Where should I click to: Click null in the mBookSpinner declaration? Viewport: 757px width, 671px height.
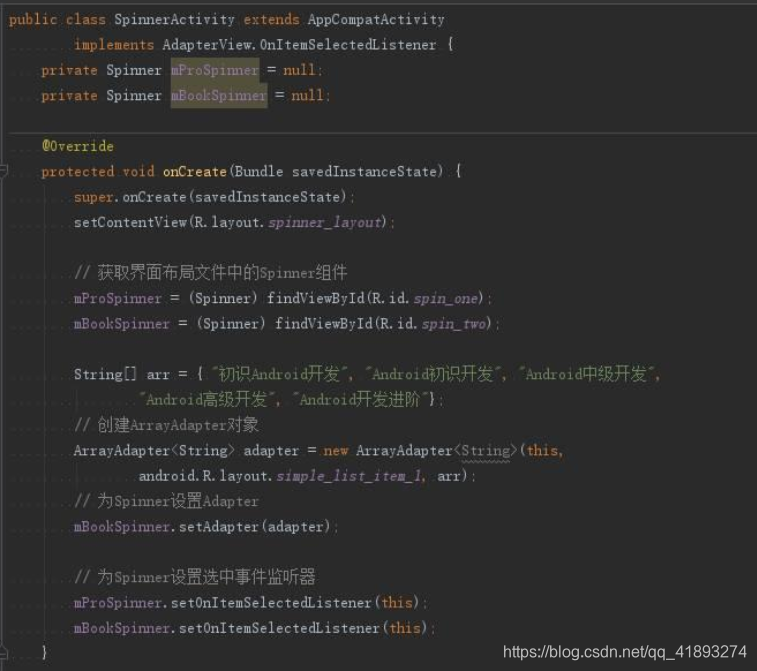point(307,96)
